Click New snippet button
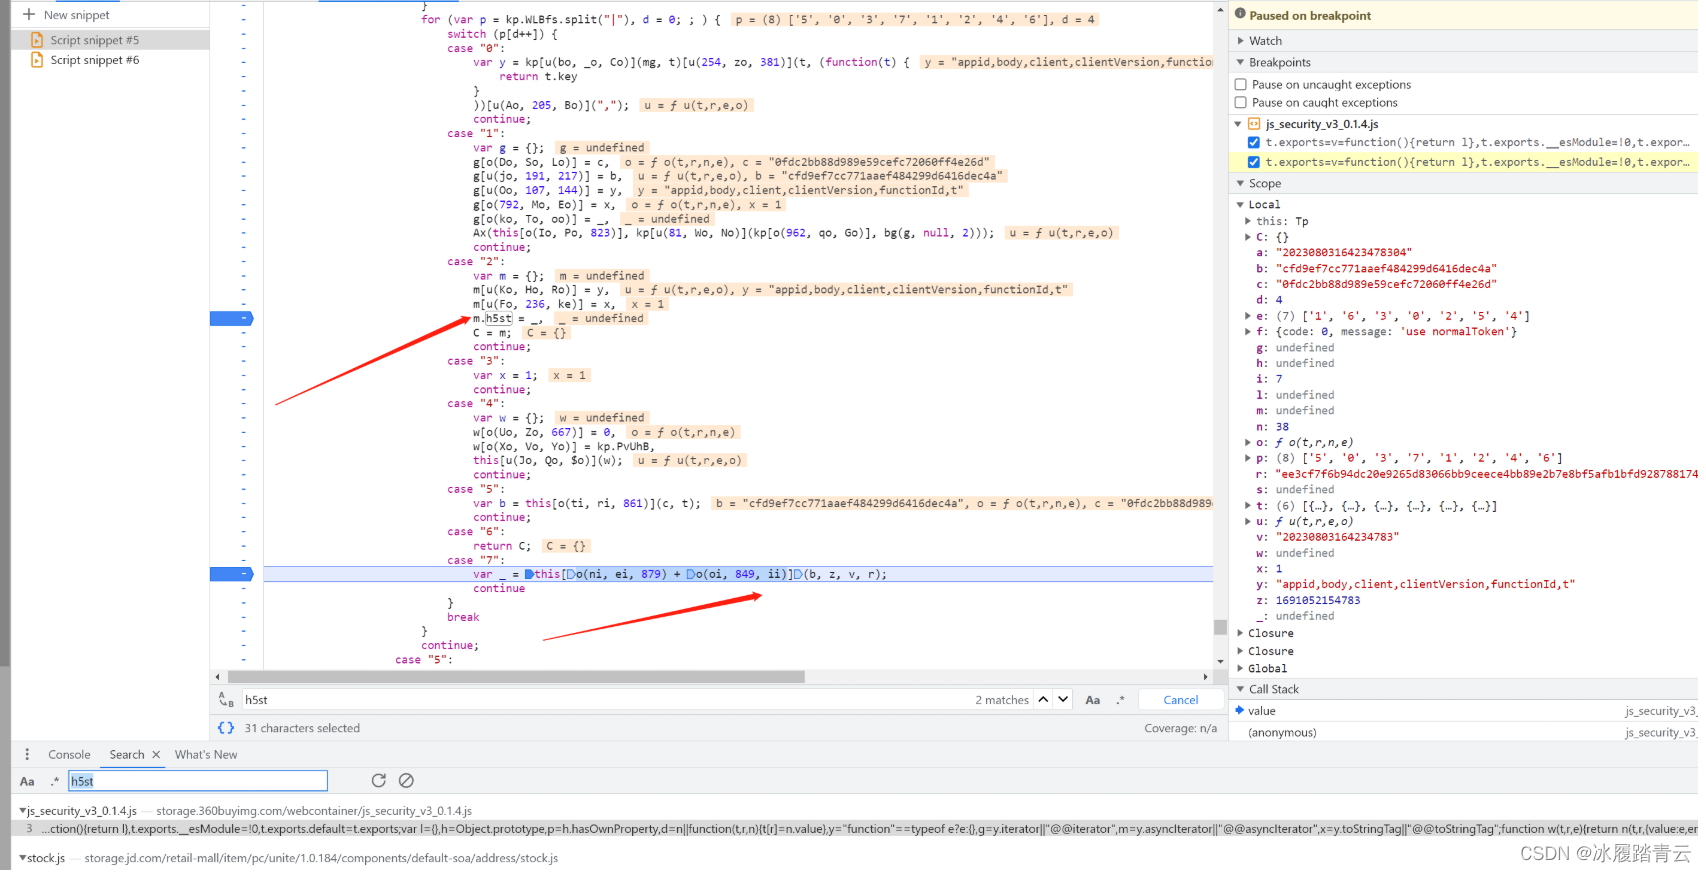The width and height of the screenshot is (1706, 872). [x=66, y=15]
